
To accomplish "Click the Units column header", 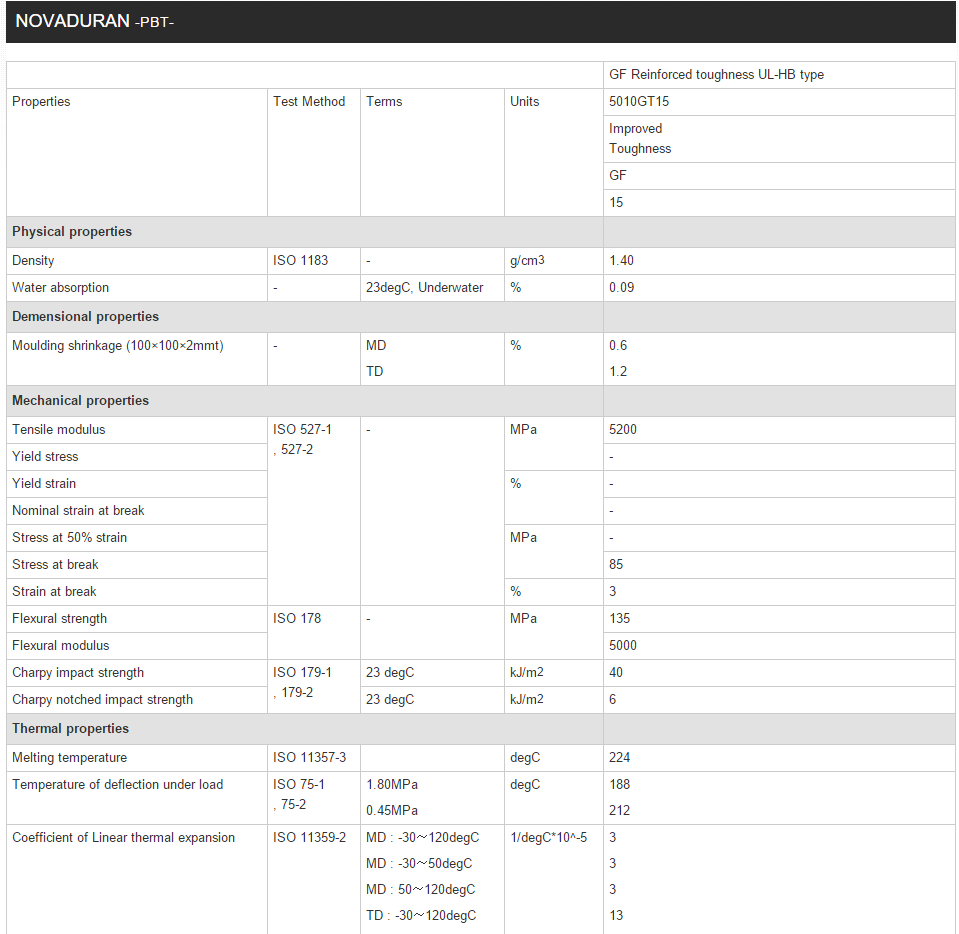I will tap(524, 102).
